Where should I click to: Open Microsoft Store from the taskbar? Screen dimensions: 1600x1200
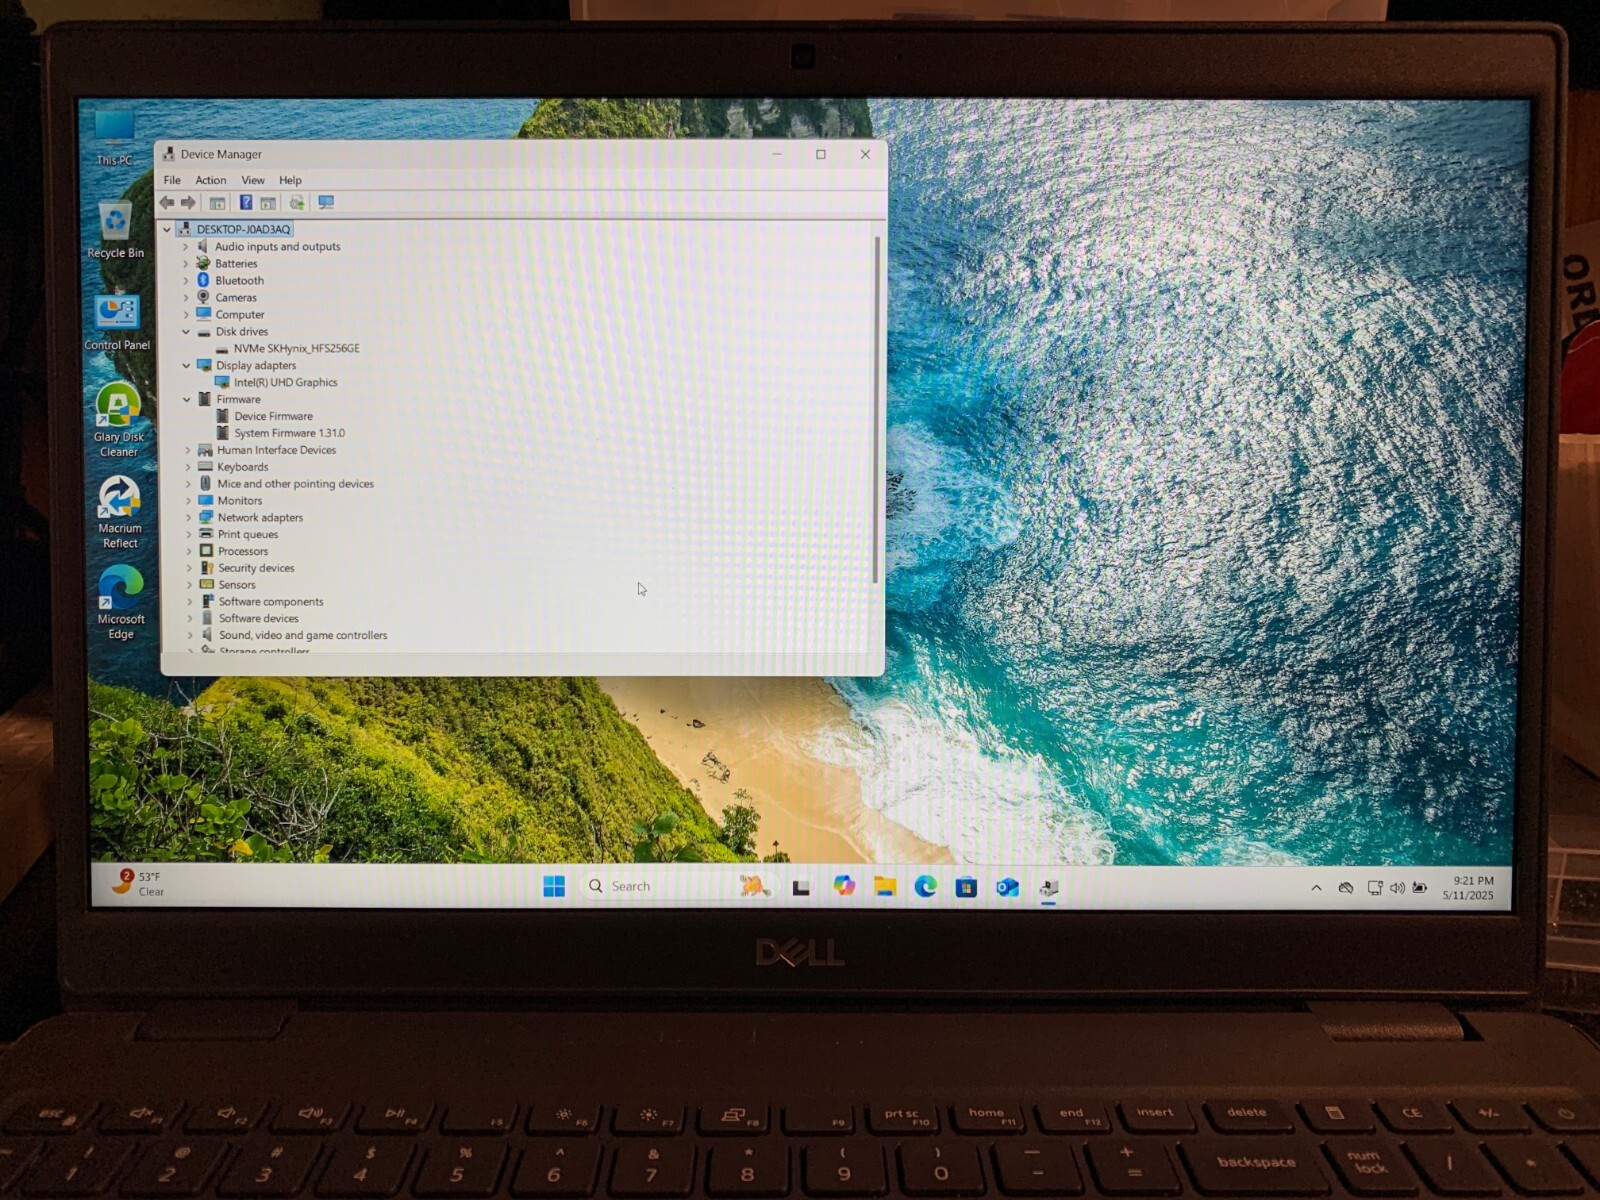(966, 887)
